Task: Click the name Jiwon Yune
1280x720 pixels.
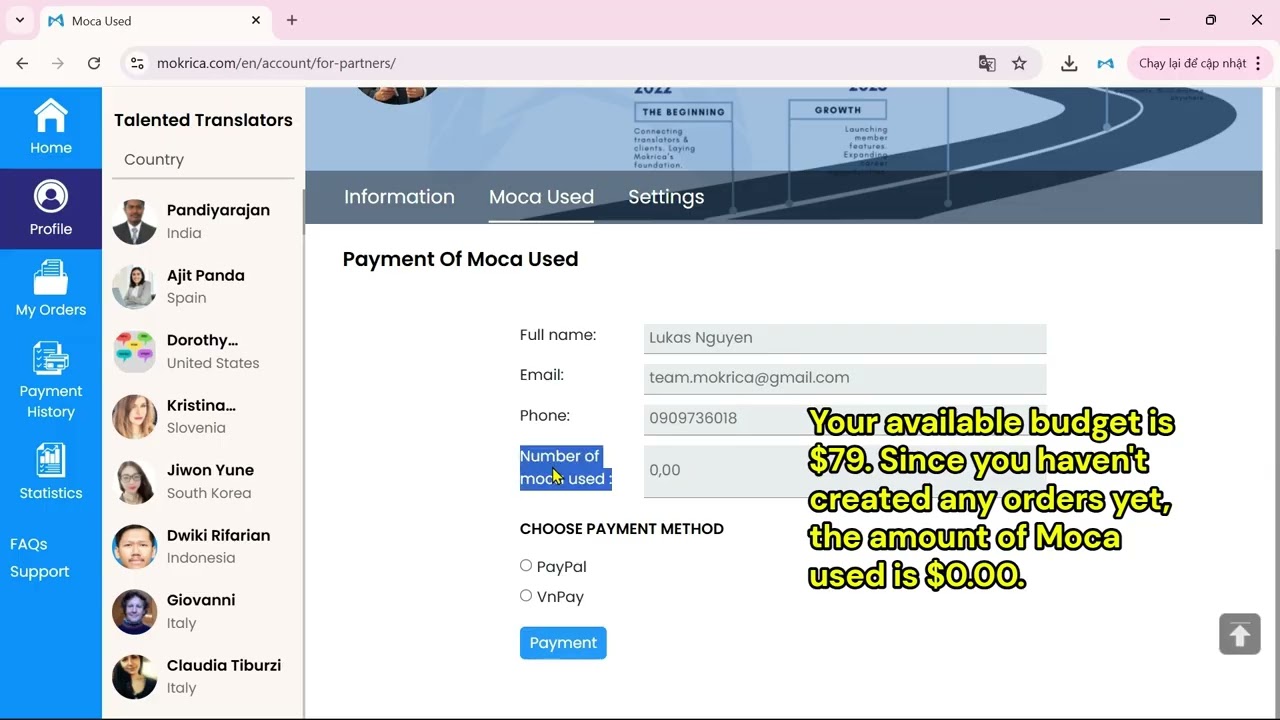Action: pyautogui.click(x=210, y=470)
